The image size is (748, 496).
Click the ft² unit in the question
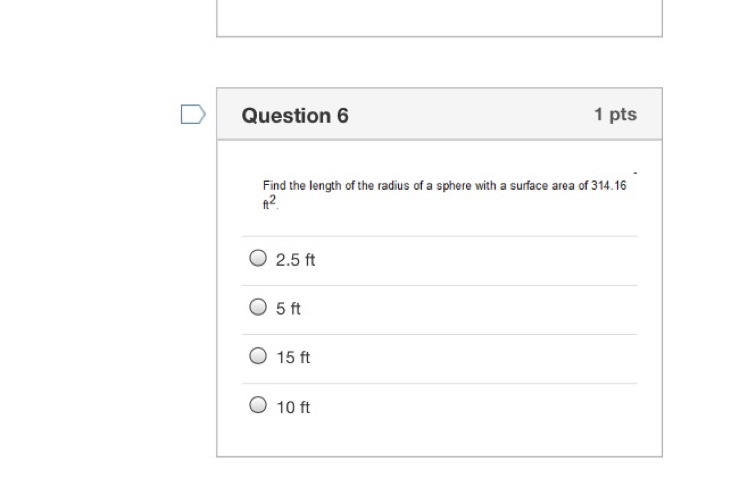coord(270,202)
